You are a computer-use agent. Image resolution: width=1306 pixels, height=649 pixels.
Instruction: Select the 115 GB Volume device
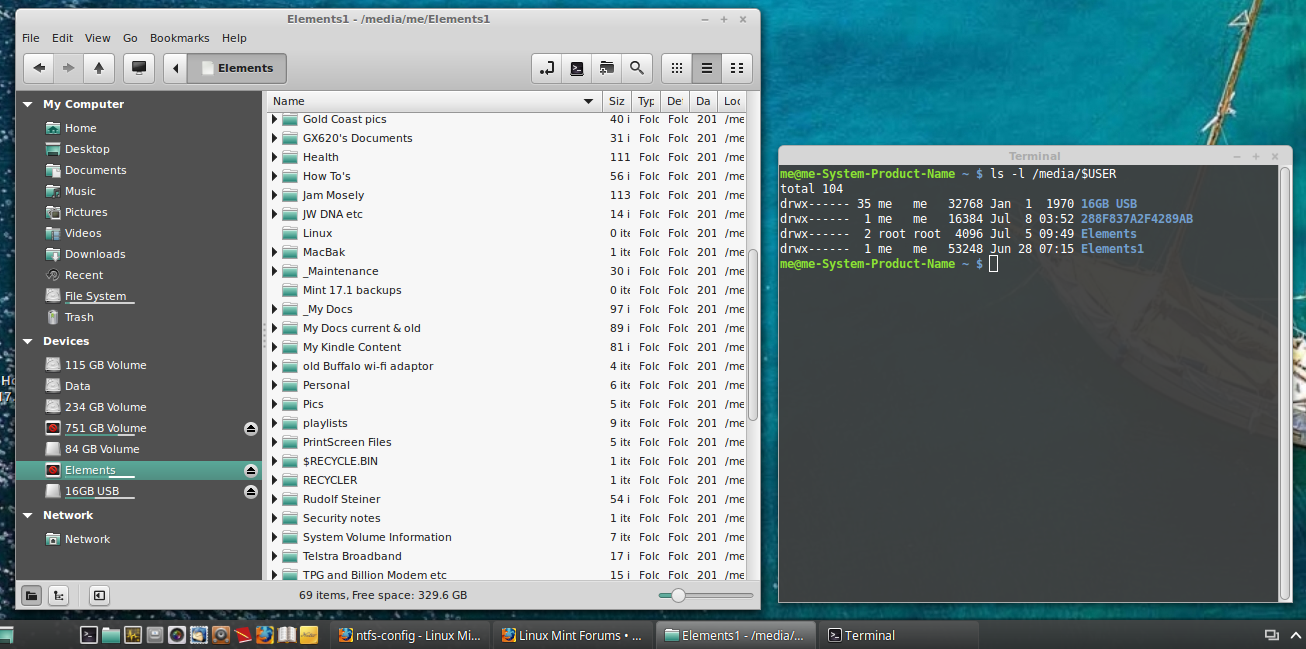pyautogui.click(x=105, y=365)
